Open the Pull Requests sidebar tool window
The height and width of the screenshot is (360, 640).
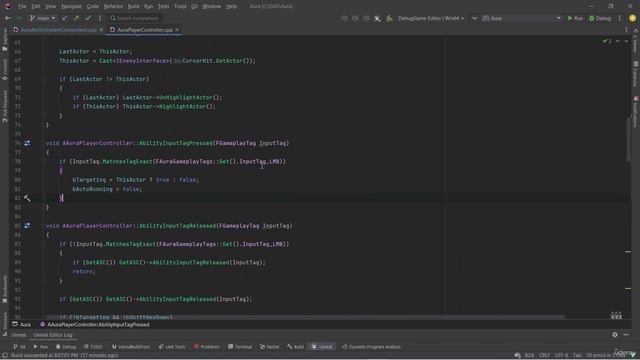coord(5,107)
